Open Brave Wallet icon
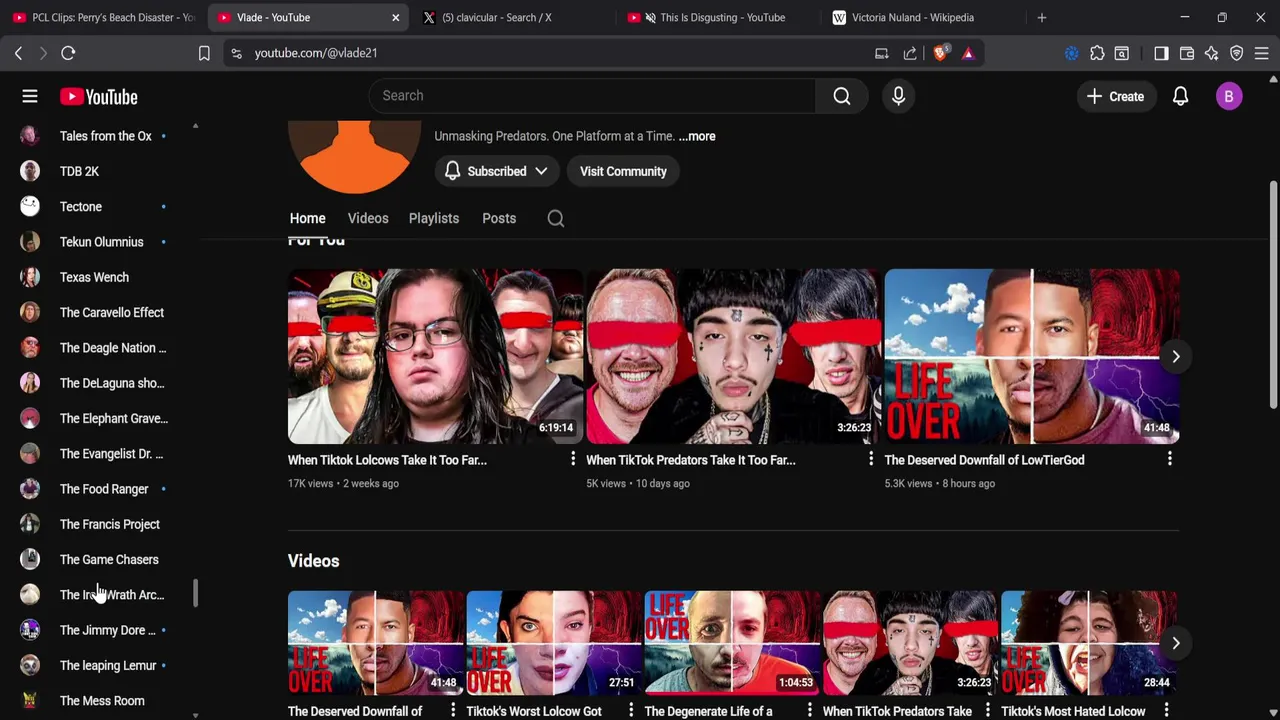The height and width of the screenshot is (720, 1280). [1187, 53]
